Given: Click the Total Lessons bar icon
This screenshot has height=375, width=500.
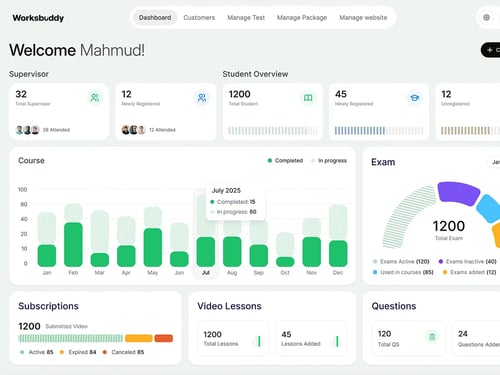Looking at the screenshot, I should (258, 341).
